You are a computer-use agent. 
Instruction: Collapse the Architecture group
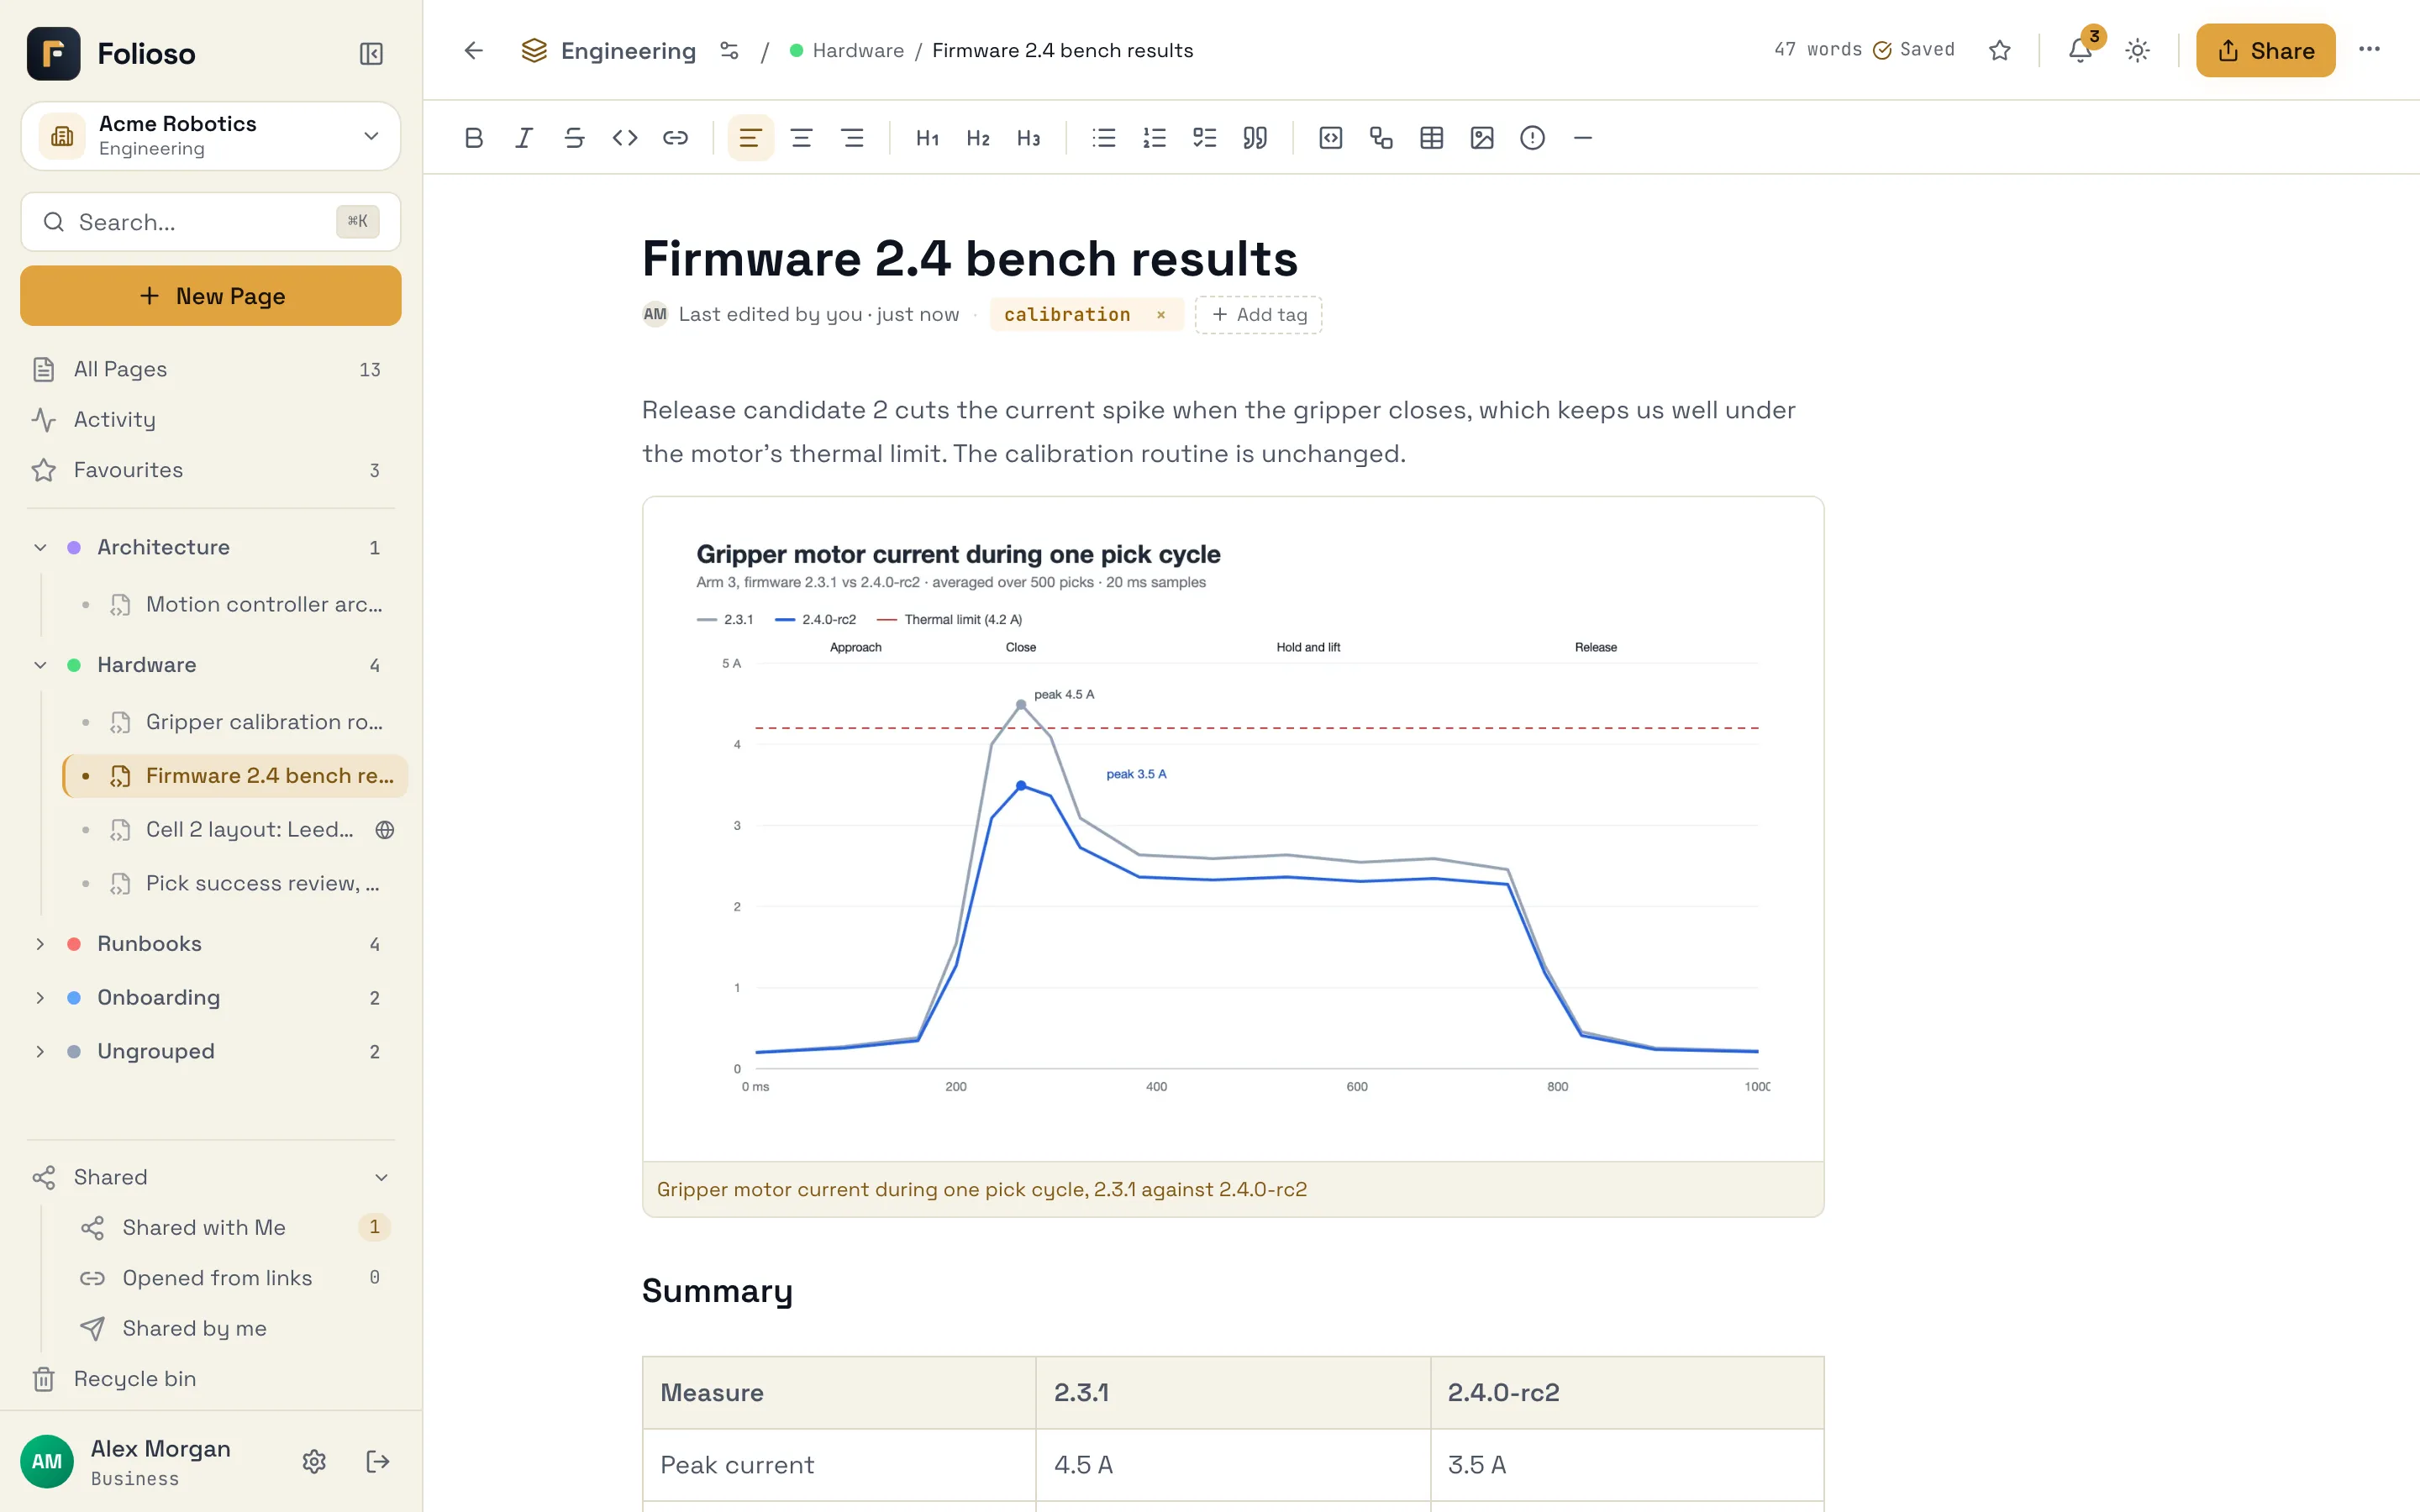tap(40, 547)
